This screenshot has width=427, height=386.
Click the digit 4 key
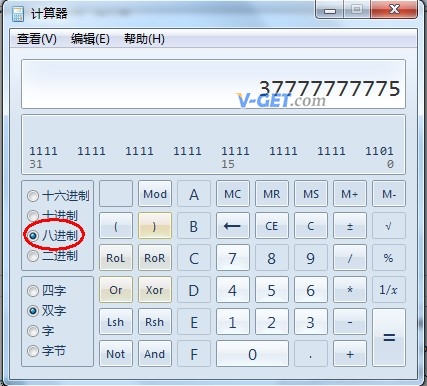click(x=233, y=290)
